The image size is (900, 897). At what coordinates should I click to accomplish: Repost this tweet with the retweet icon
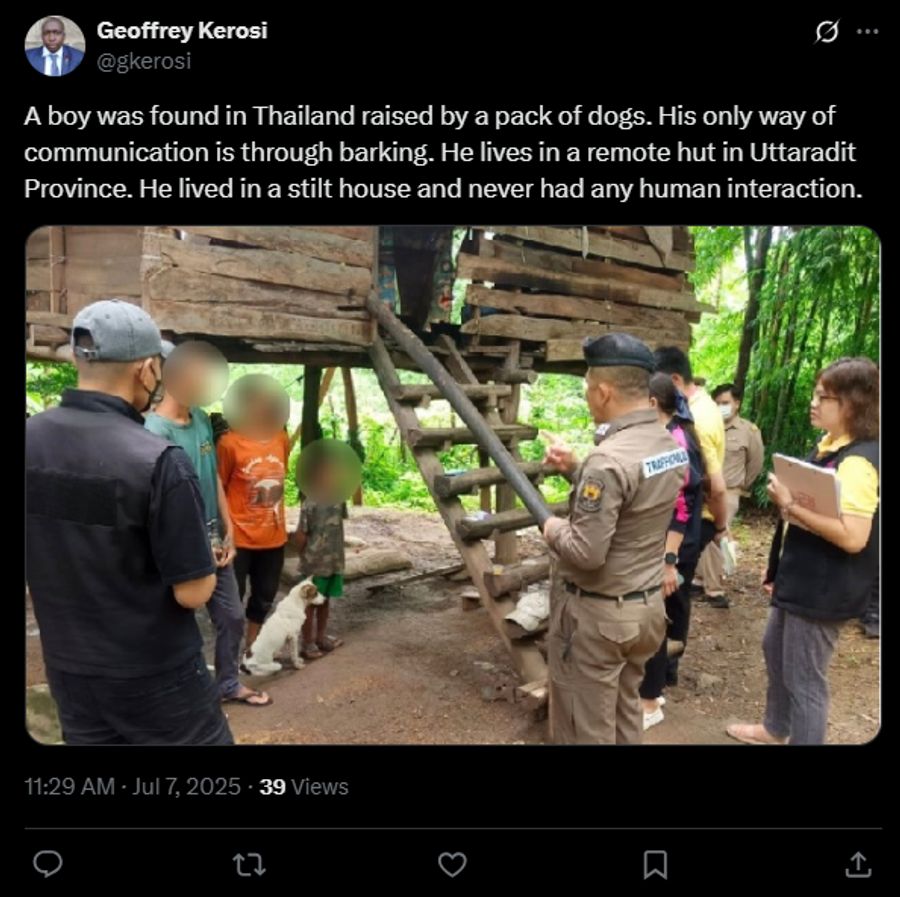250,864
